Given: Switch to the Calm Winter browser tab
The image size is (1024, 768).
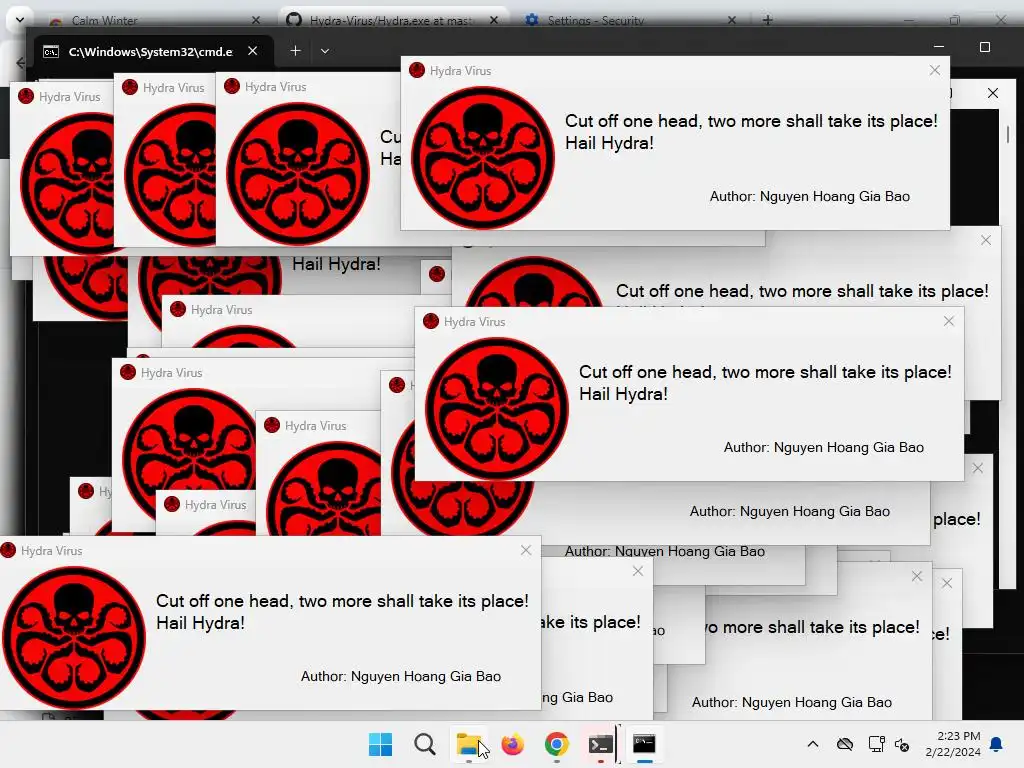Looking at the screenshot, I should 104,20.
